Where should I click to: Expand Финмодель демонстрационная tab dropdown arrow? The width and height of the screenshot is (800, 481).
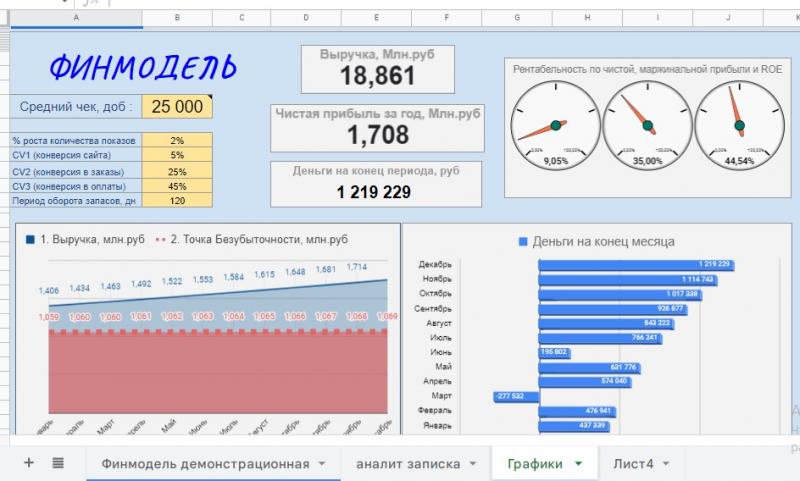click(322, 464)
